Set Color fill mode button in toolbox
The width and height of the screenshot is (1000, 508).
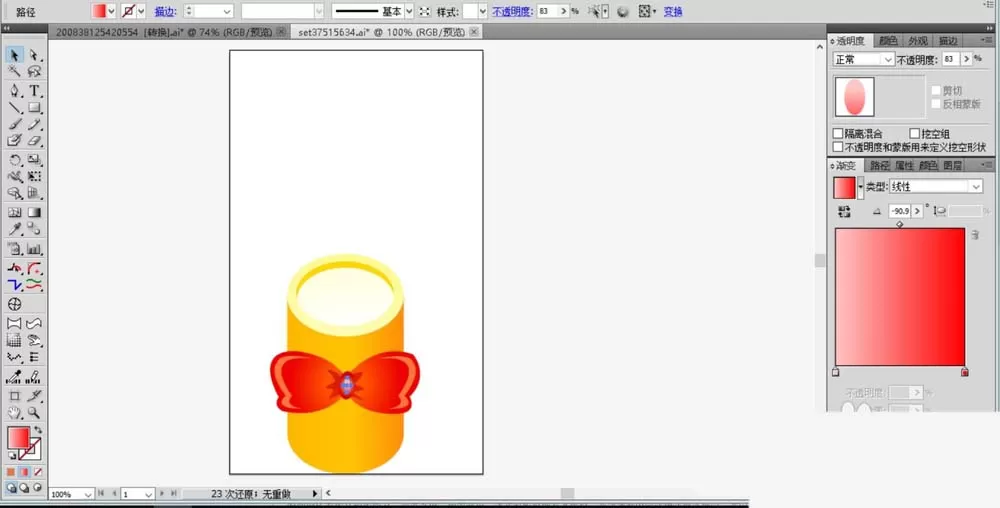(11, 472)
